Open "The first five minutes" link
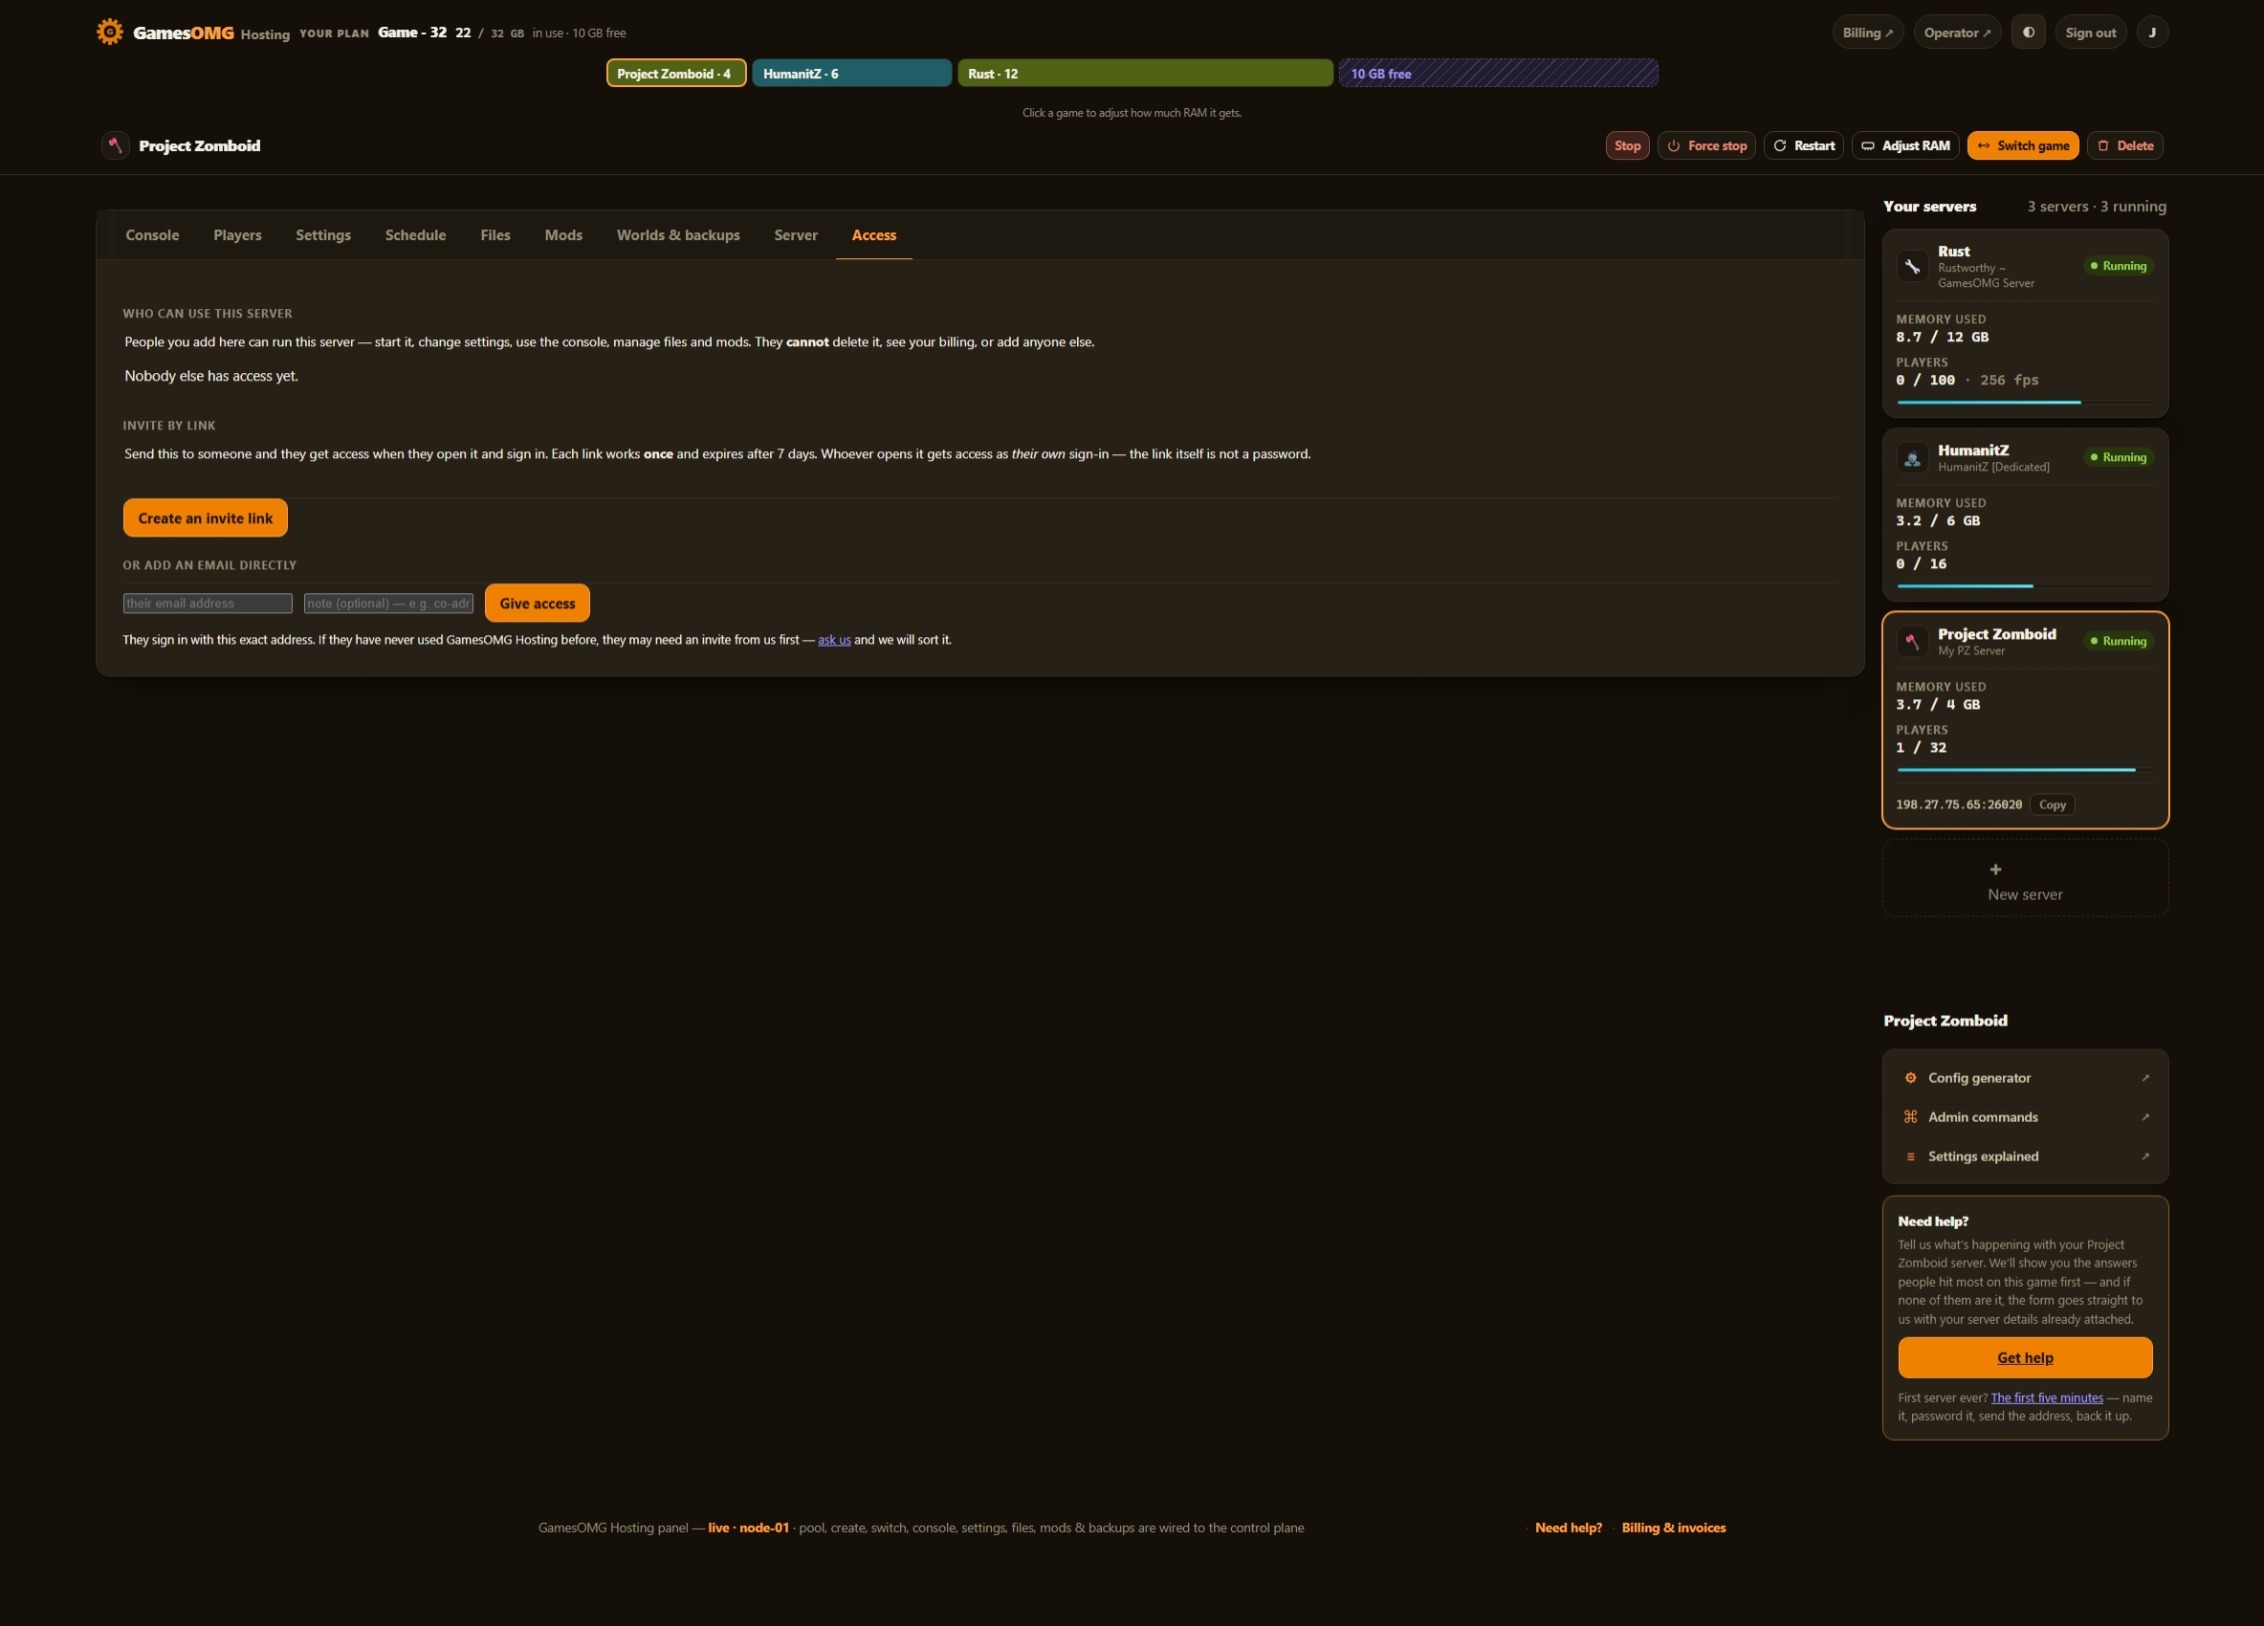The height and width of the screenshot is (1626, 2264). (2046, 1398)
